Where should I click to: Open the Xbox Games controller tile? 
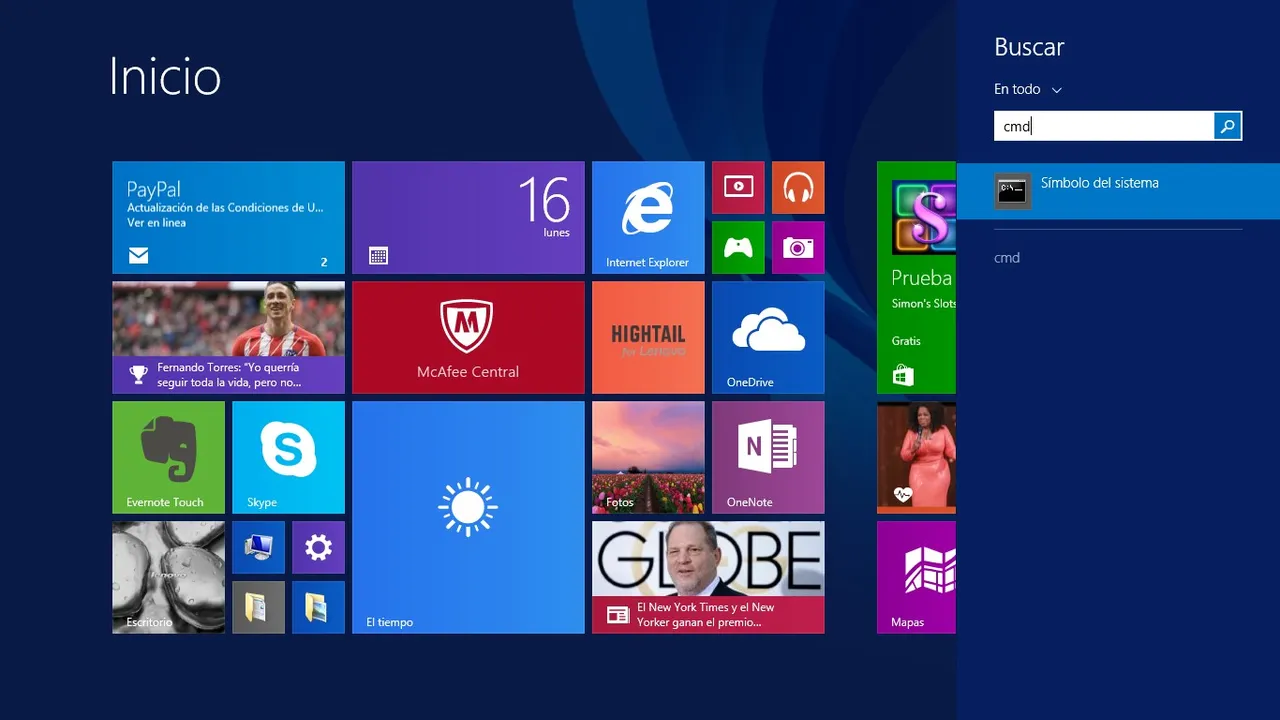[x=738, y=247]
